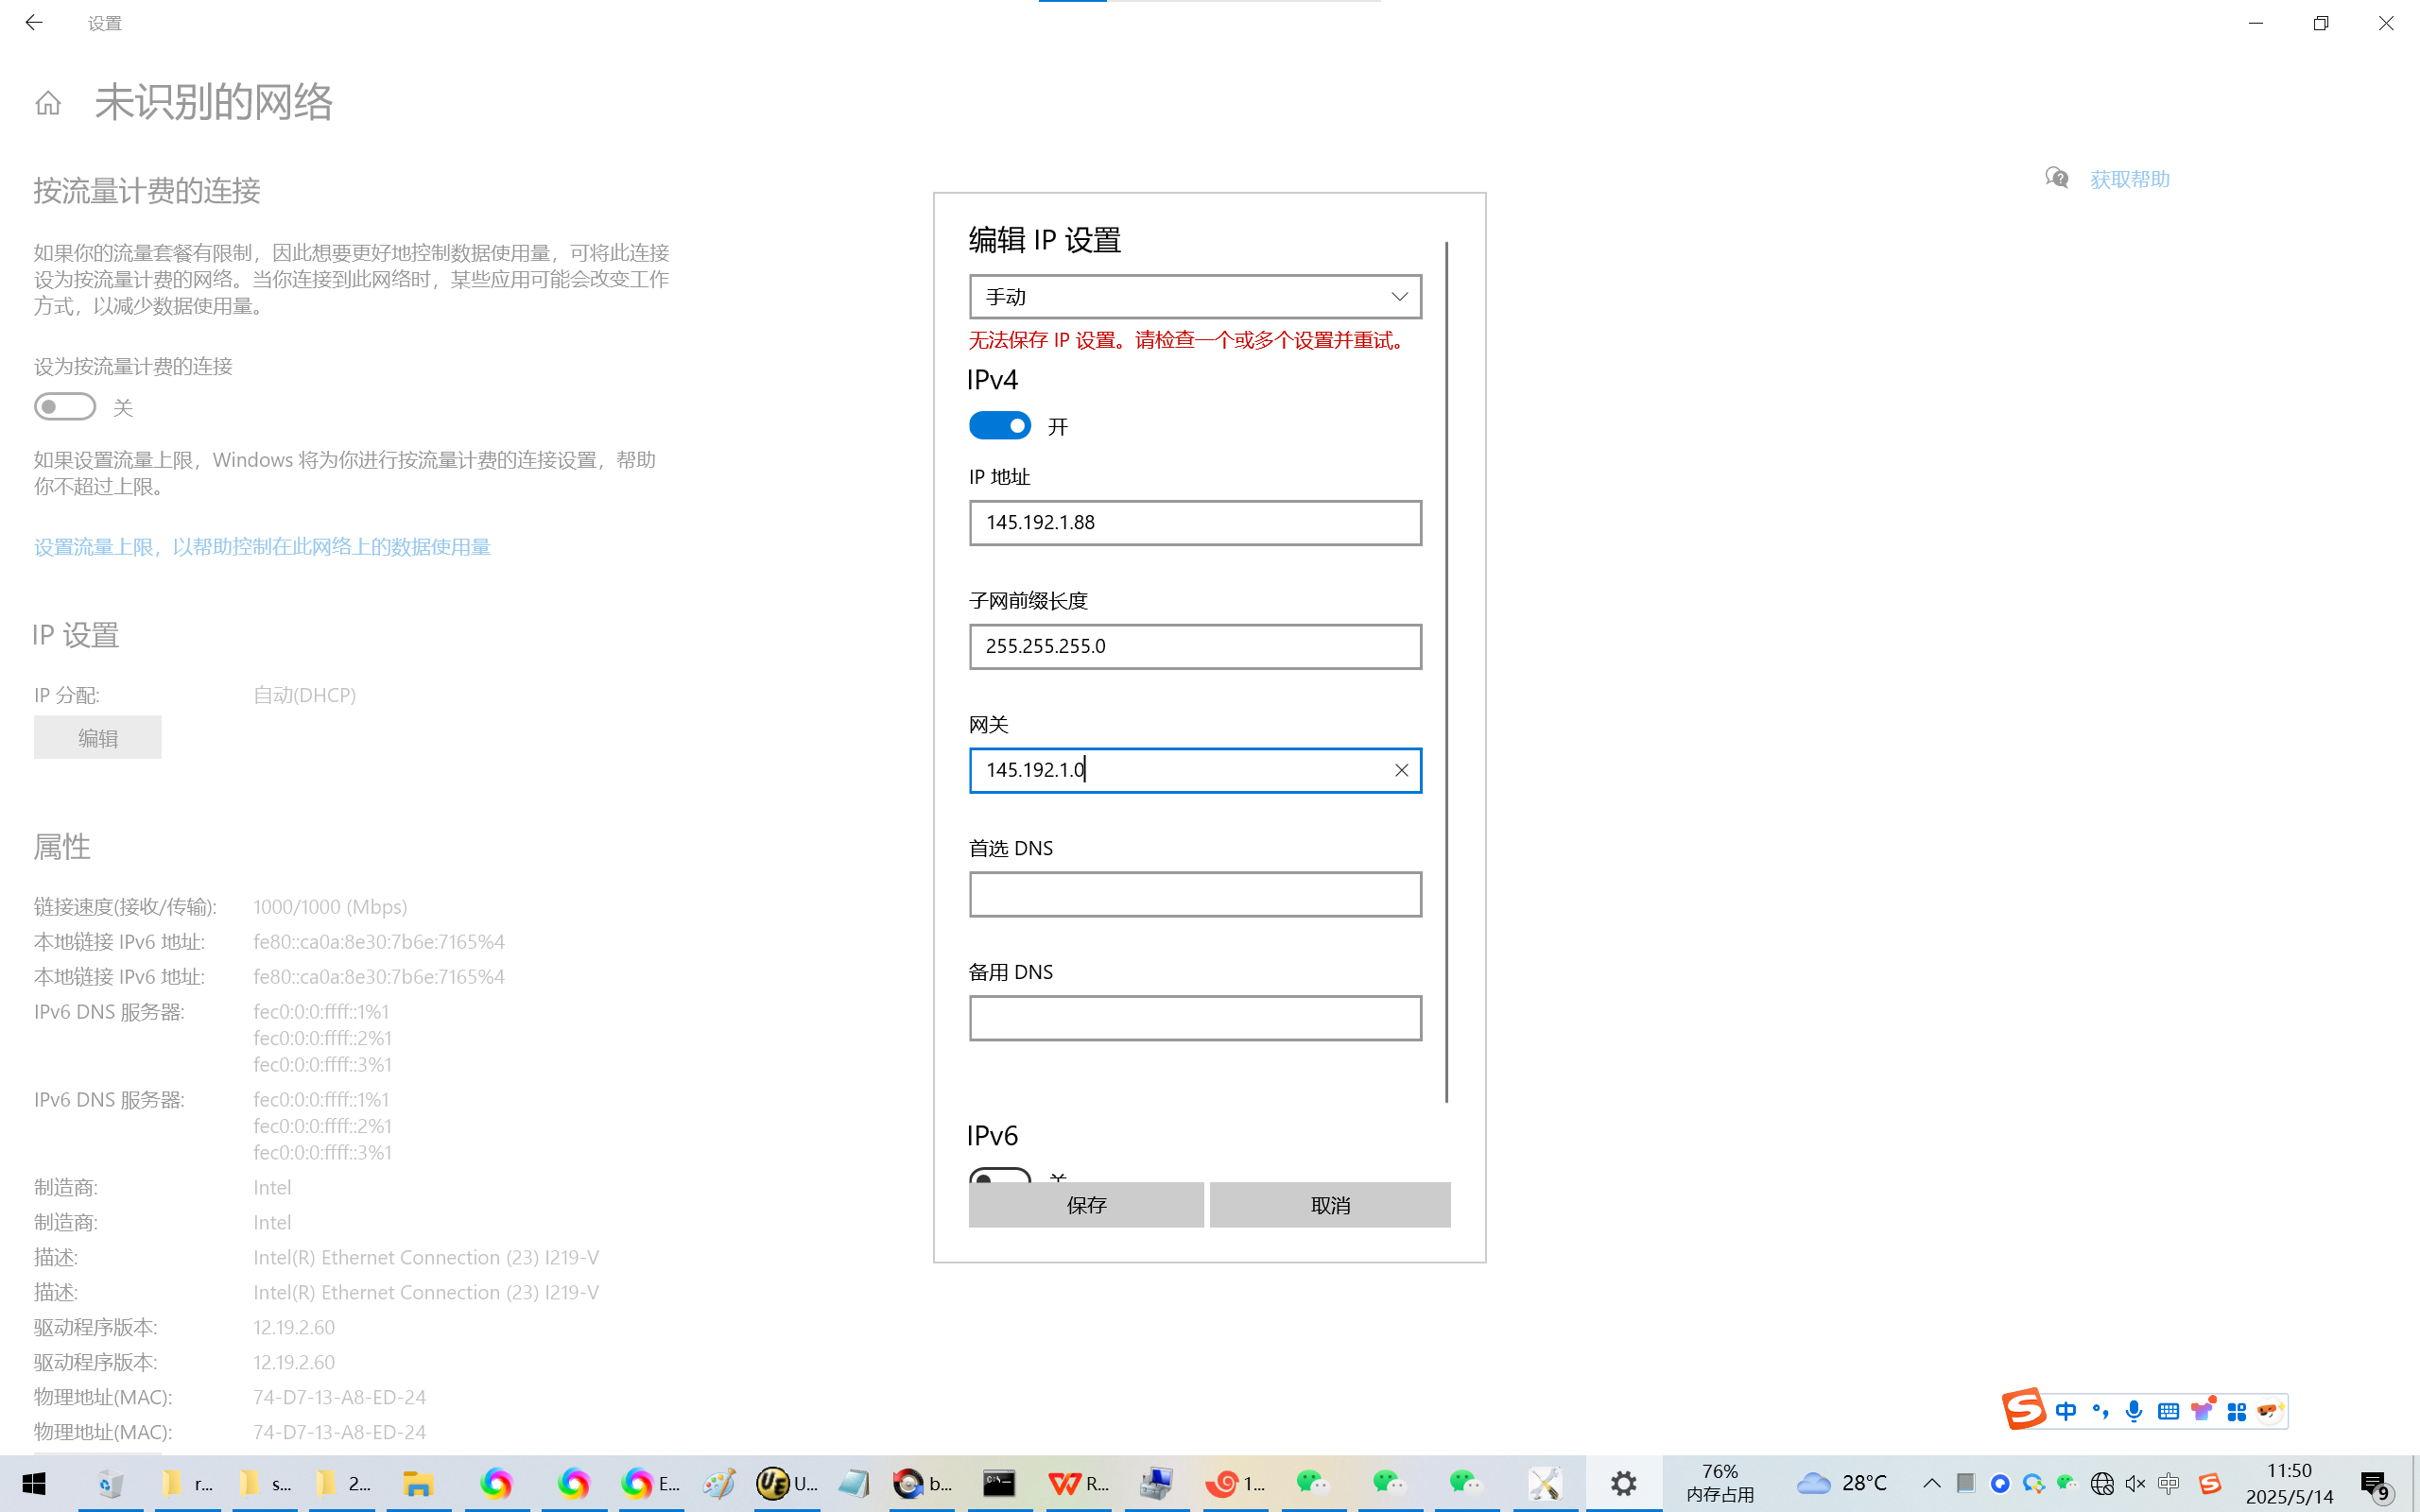Click the 首选 DNS input field
Screen dimensions: 2420x1512
[x=1195, y=894]
